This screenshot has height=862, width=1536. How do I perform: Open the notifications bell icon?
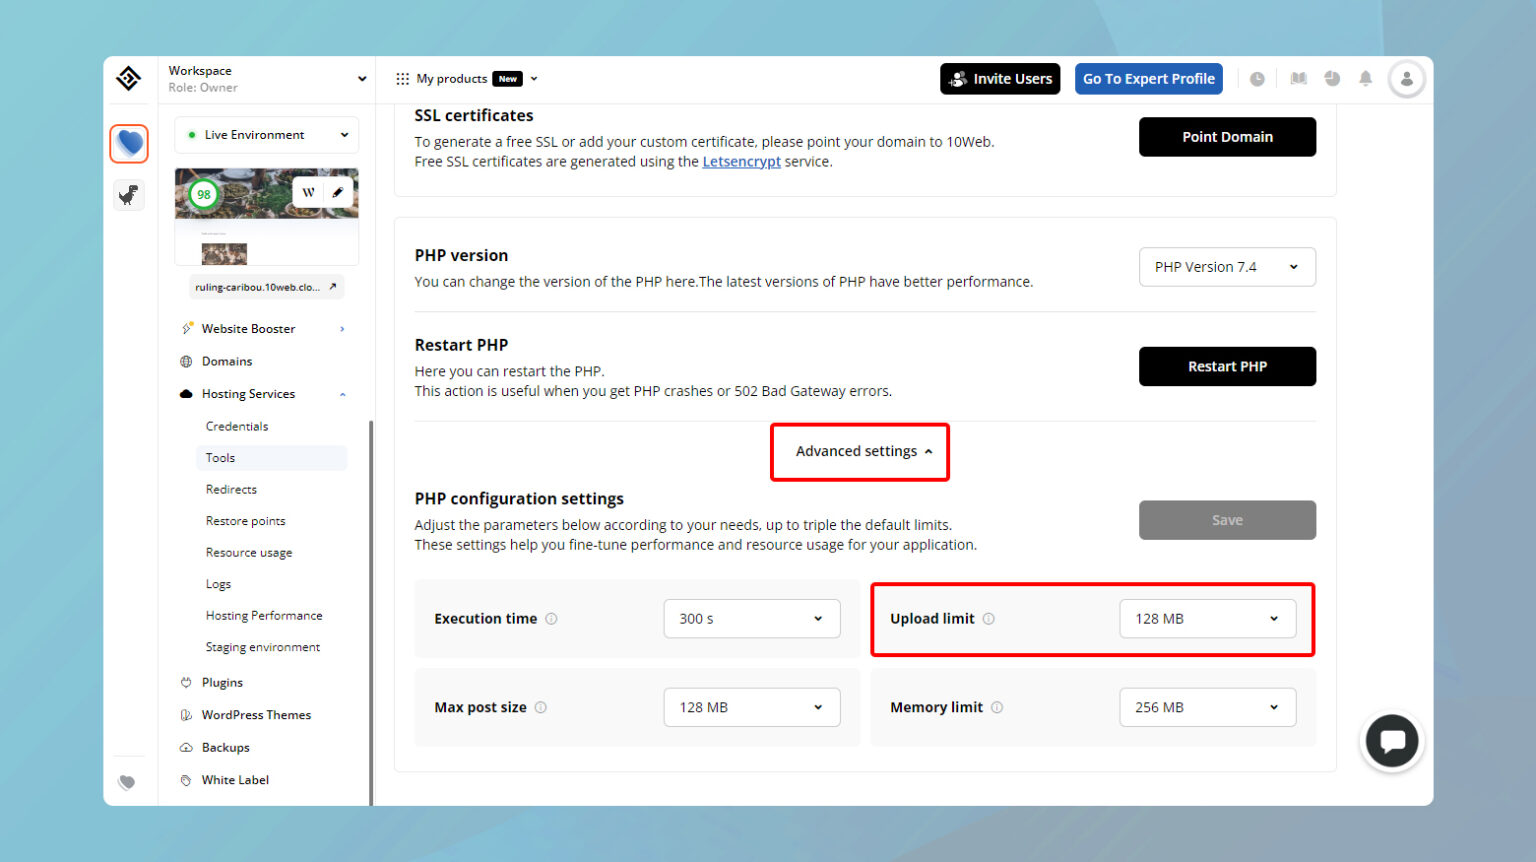(1366, 78)
